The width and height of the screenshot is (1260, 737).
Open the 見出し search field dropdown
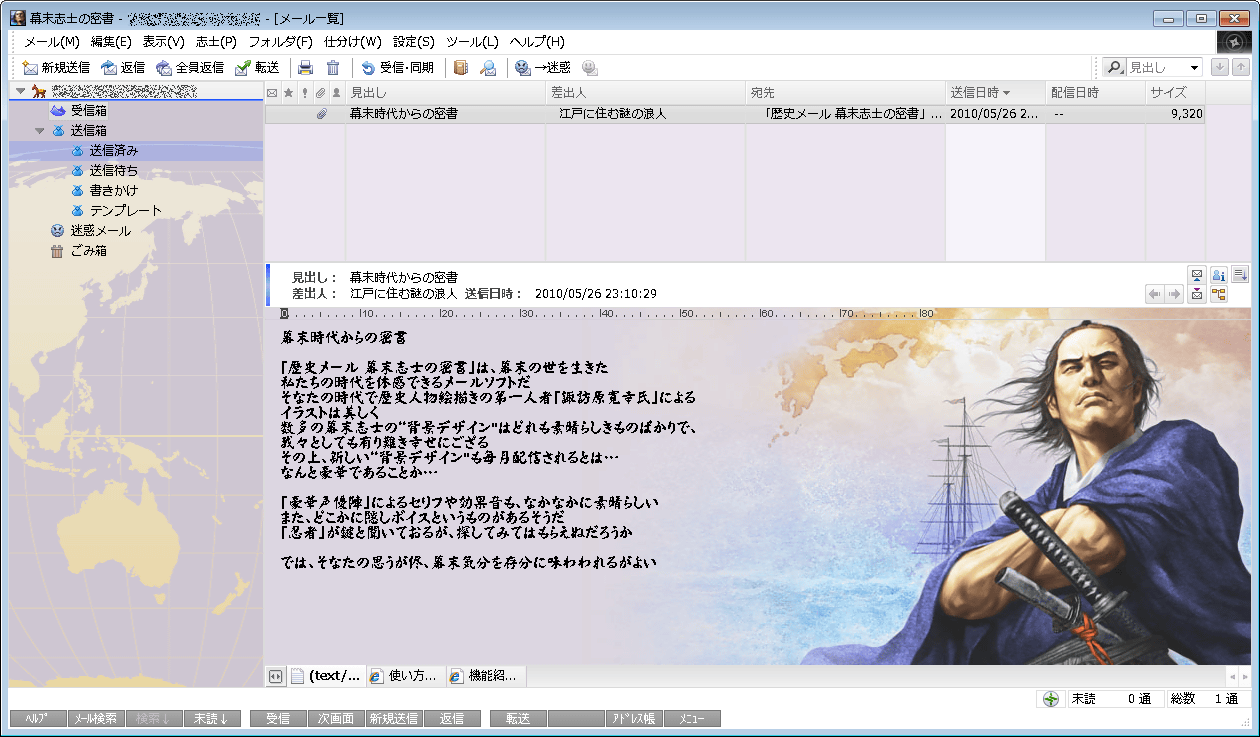[x=1195, y=68]
